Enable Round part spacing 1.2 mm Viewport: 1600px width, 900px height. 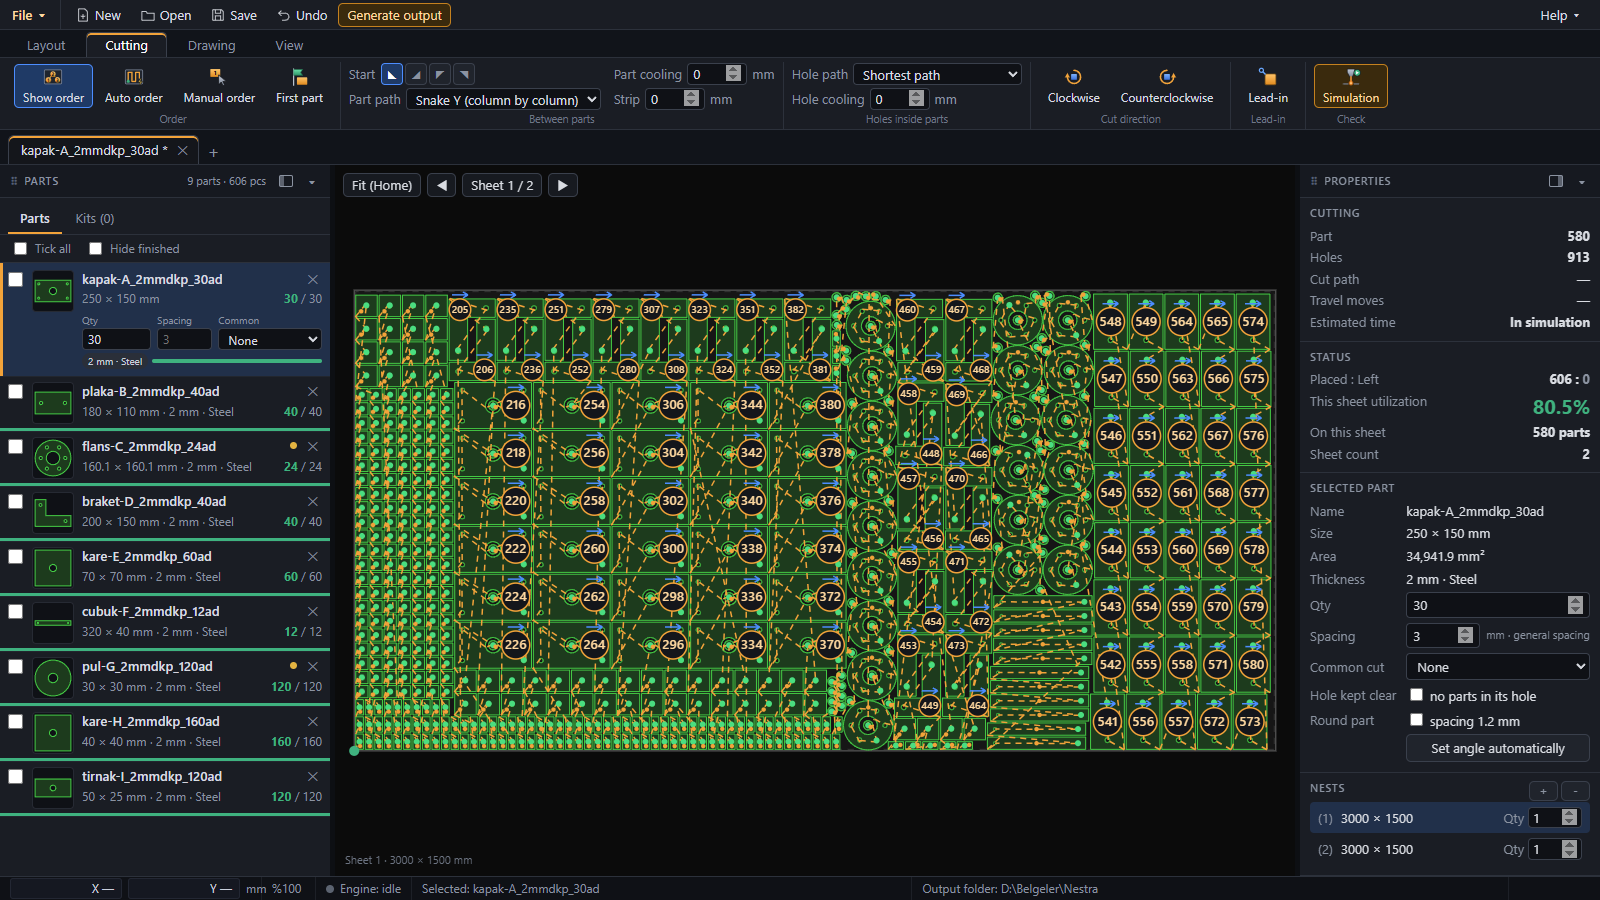pyautogui.click(x=1416, y=720)
